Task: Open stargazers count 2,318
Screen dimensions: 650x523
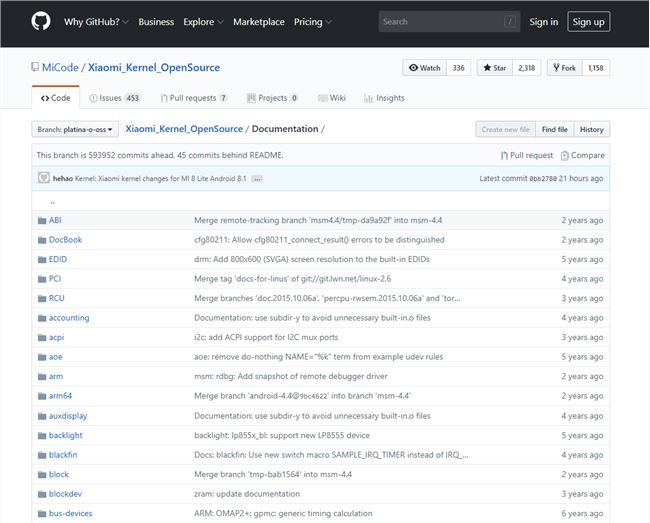Action: click(526, 68)
